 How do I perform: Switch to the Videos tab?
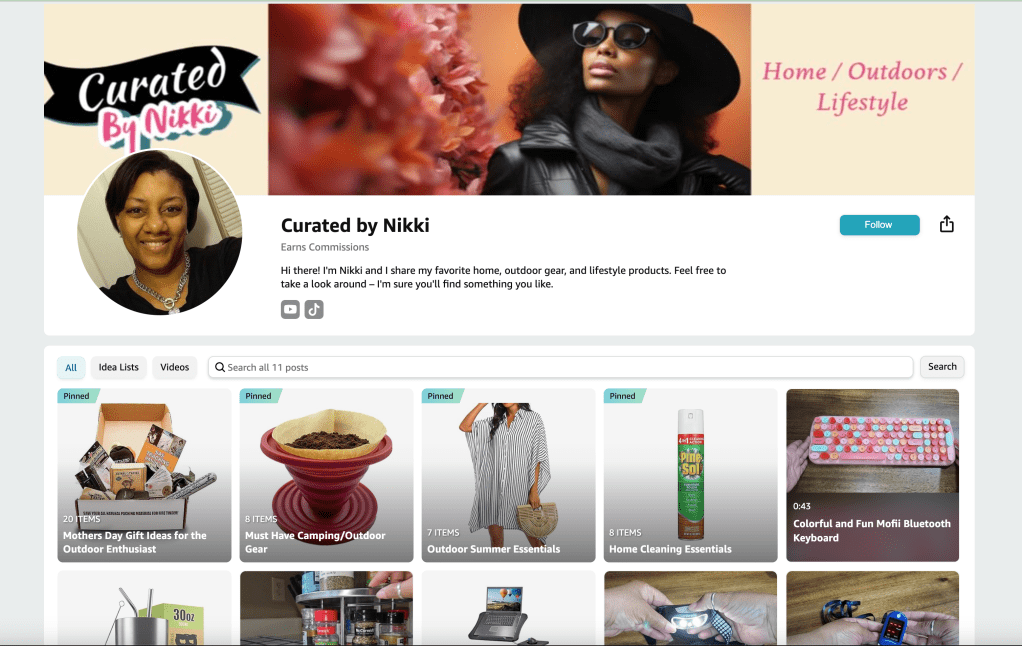(x=175, y=367)
